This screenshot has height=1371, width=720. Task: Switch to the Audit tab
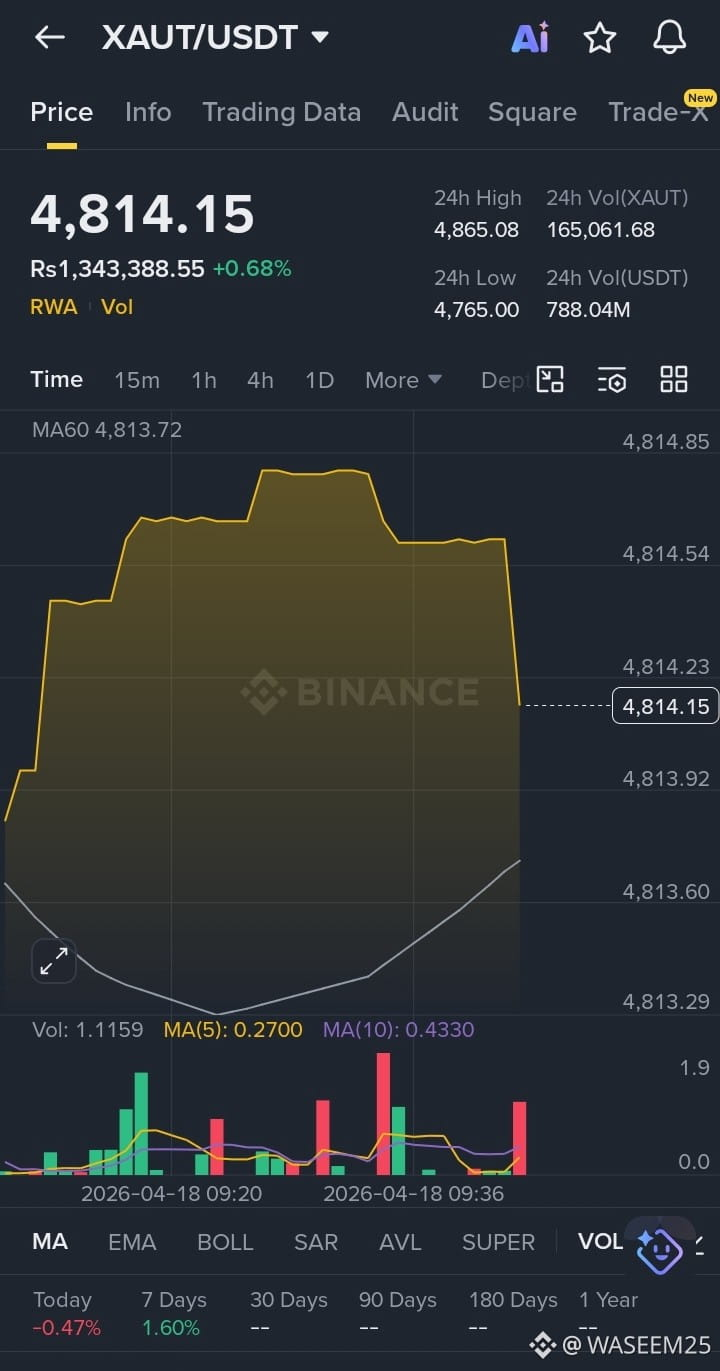click(x=425, y=112)
